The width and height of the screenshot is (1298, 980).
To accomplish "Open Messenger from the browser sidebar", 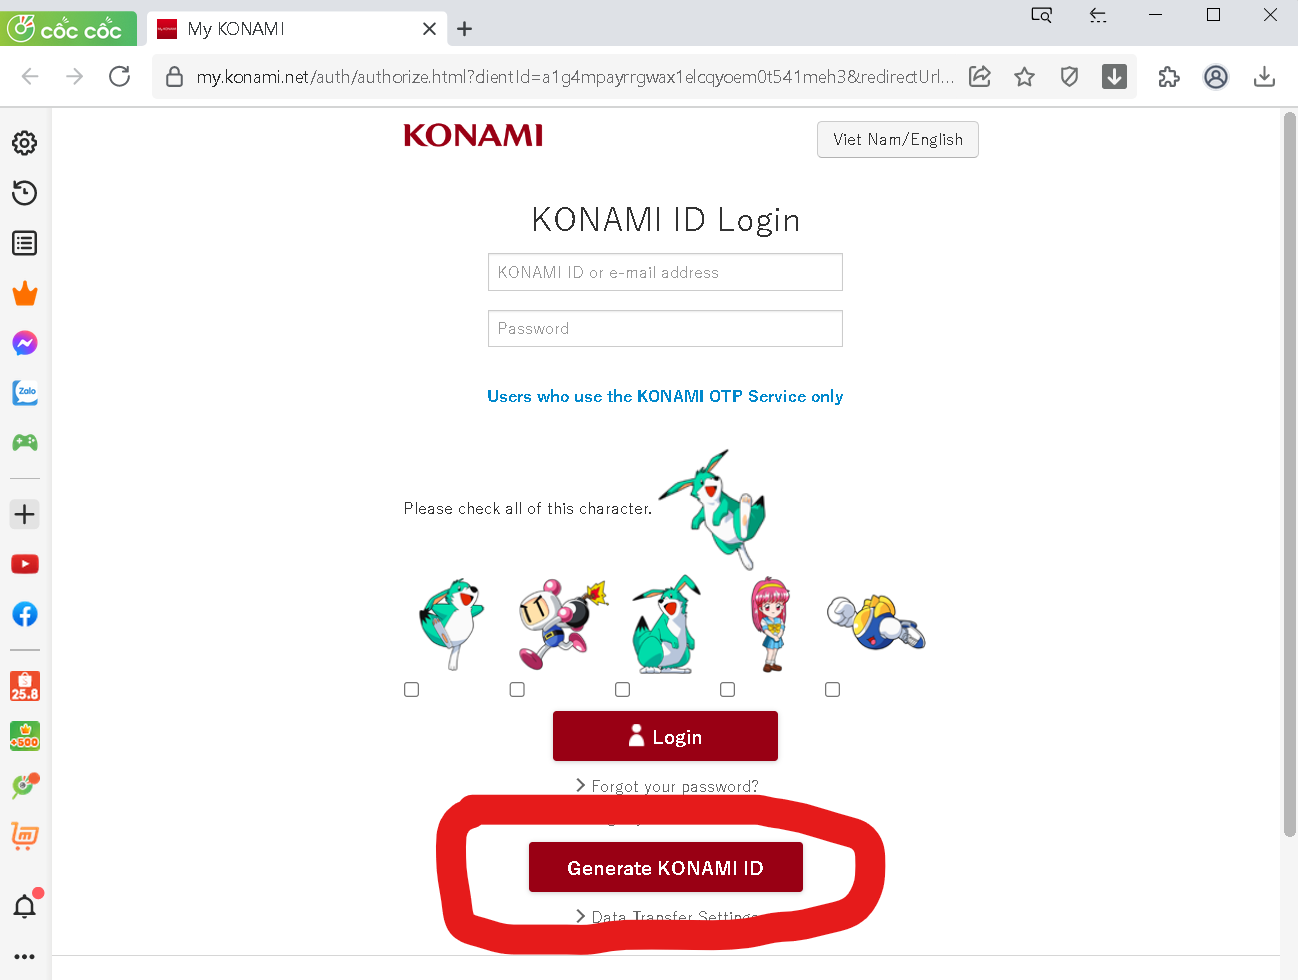I will (25, 343).
